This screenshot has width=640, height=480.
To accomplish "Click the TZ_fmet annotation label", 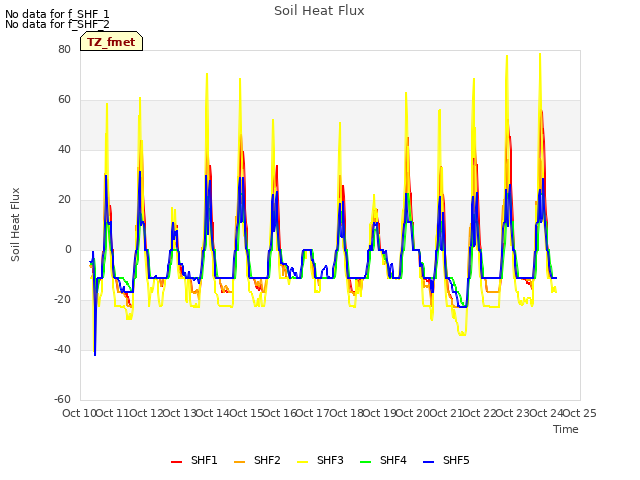I will click(111, 42).
